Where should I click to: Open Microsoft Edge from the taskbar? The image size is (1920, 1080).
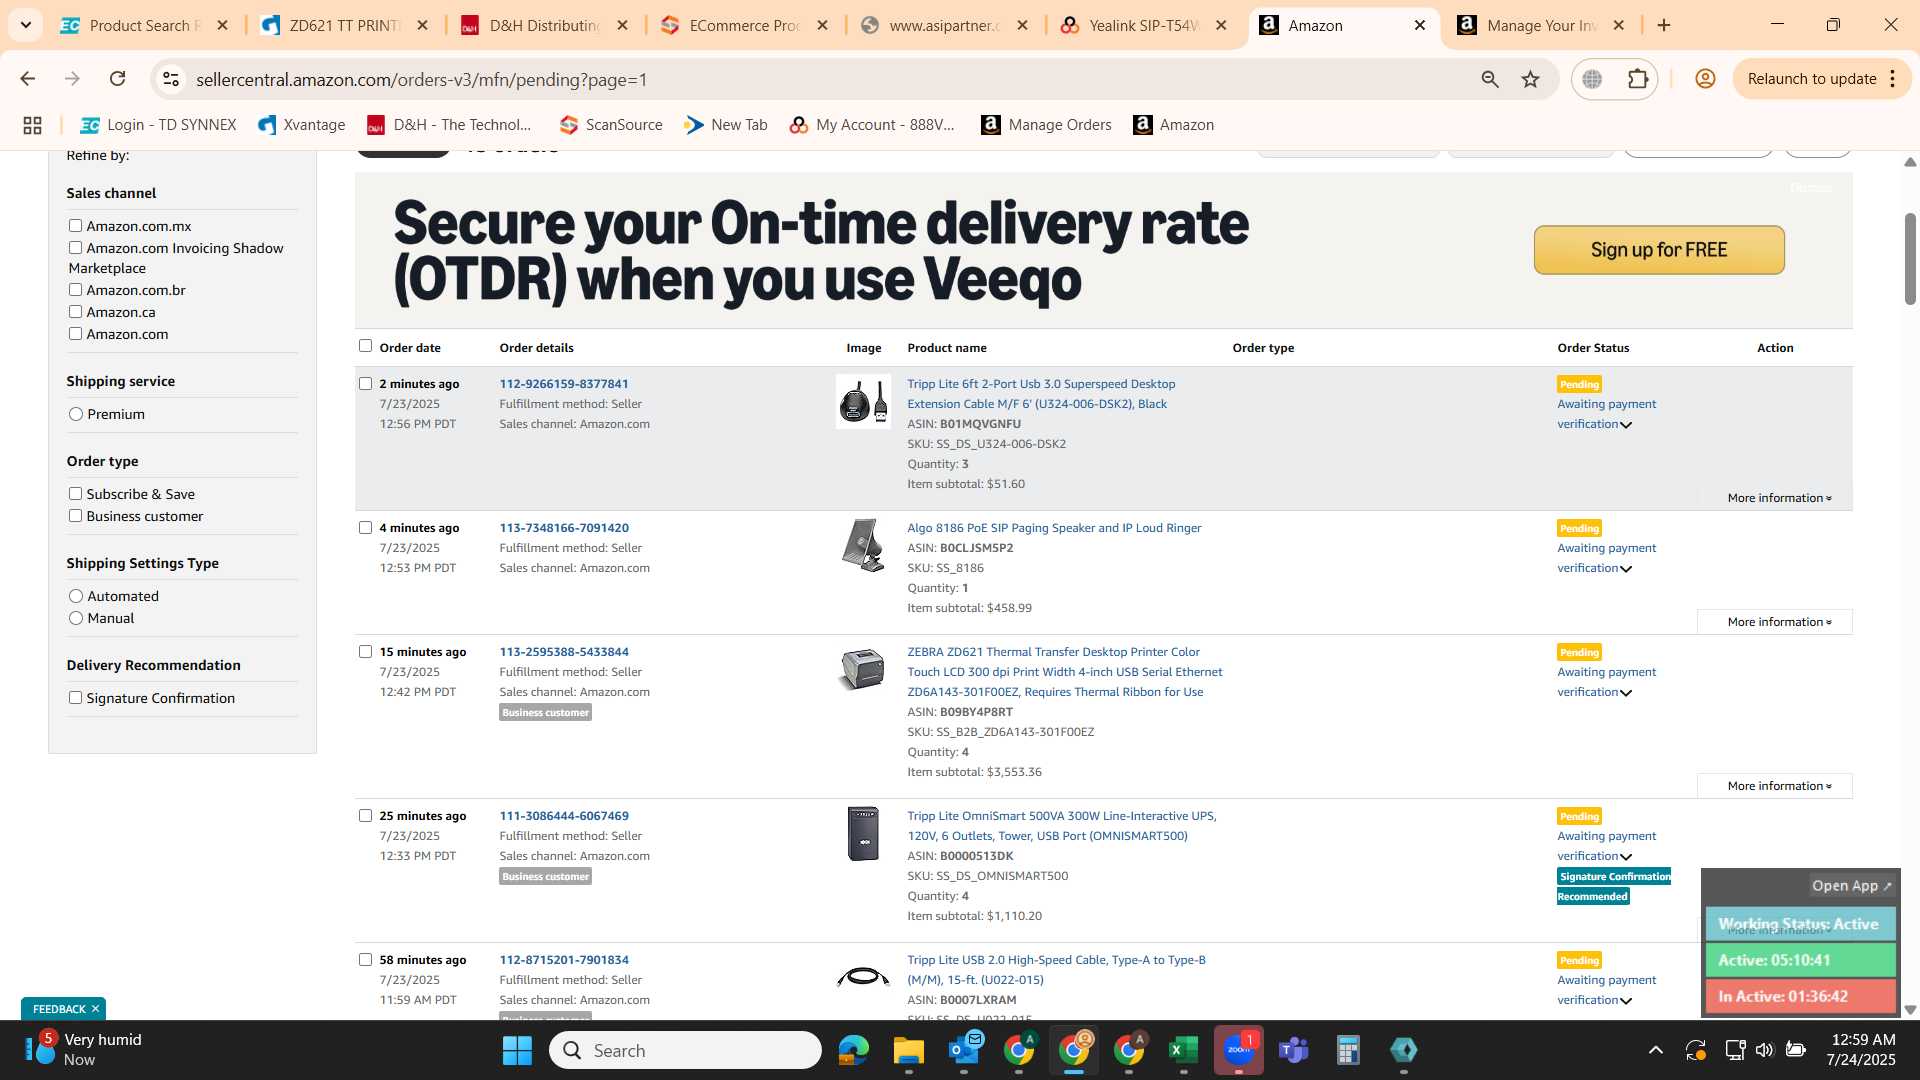(853, 1050)
